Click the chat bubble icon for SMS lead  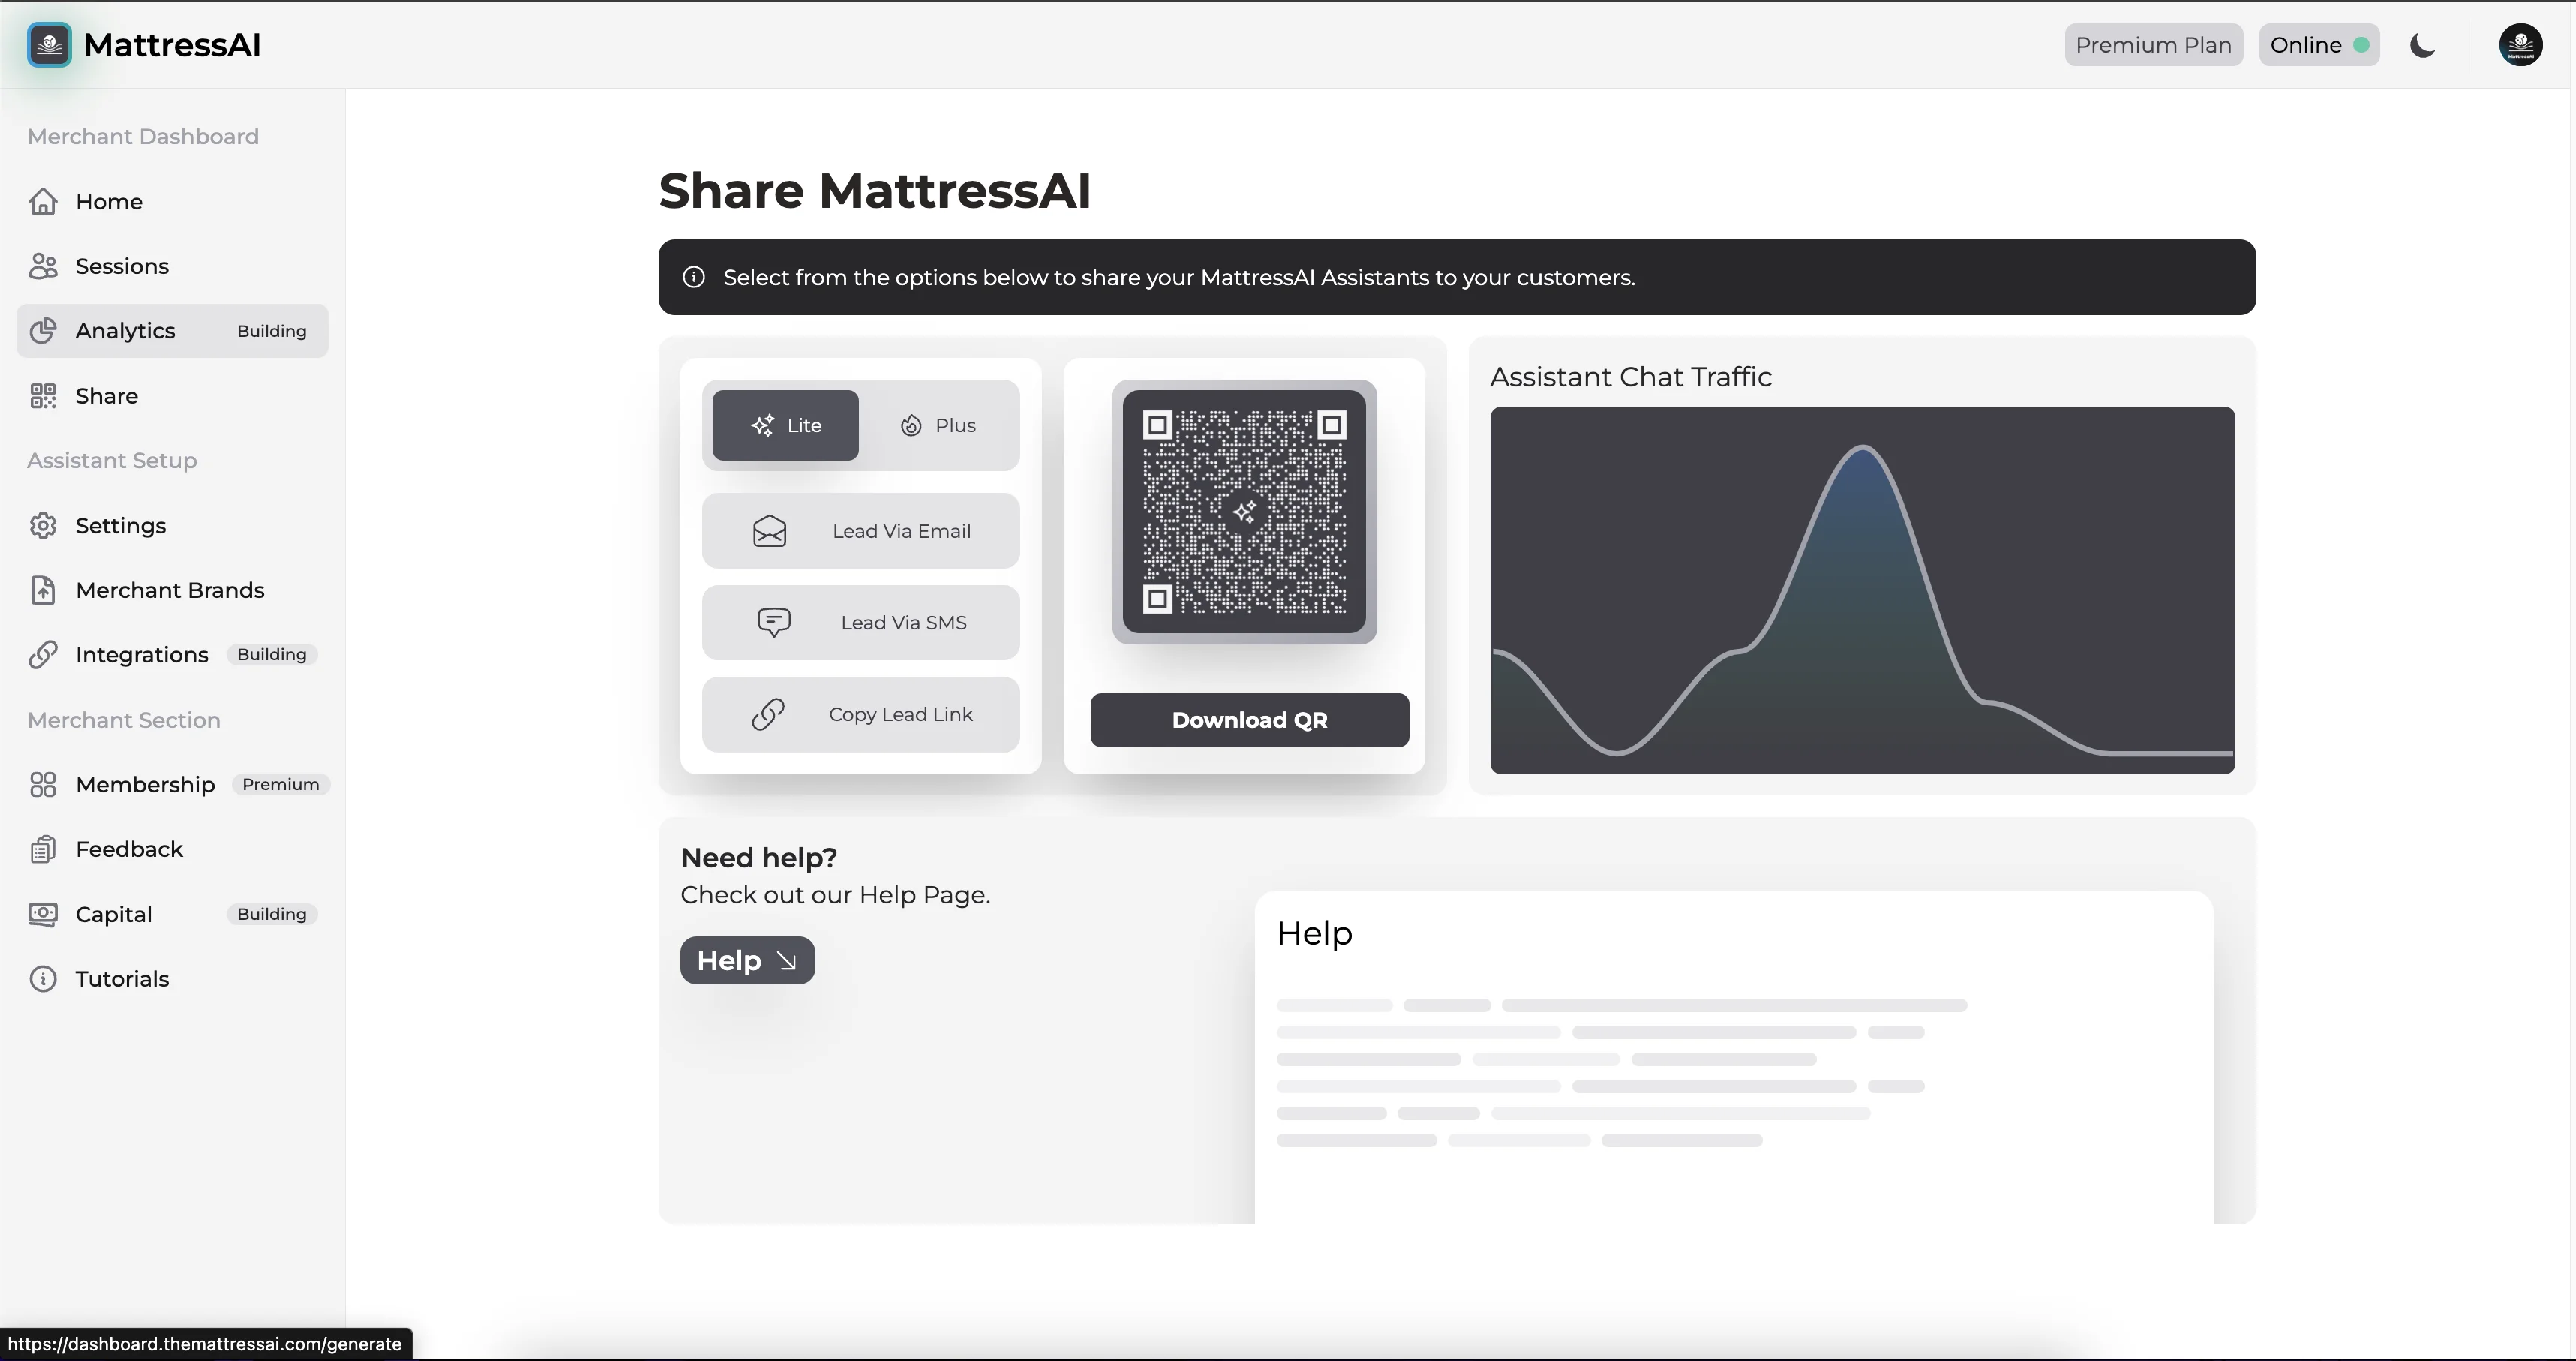[774, 622]
